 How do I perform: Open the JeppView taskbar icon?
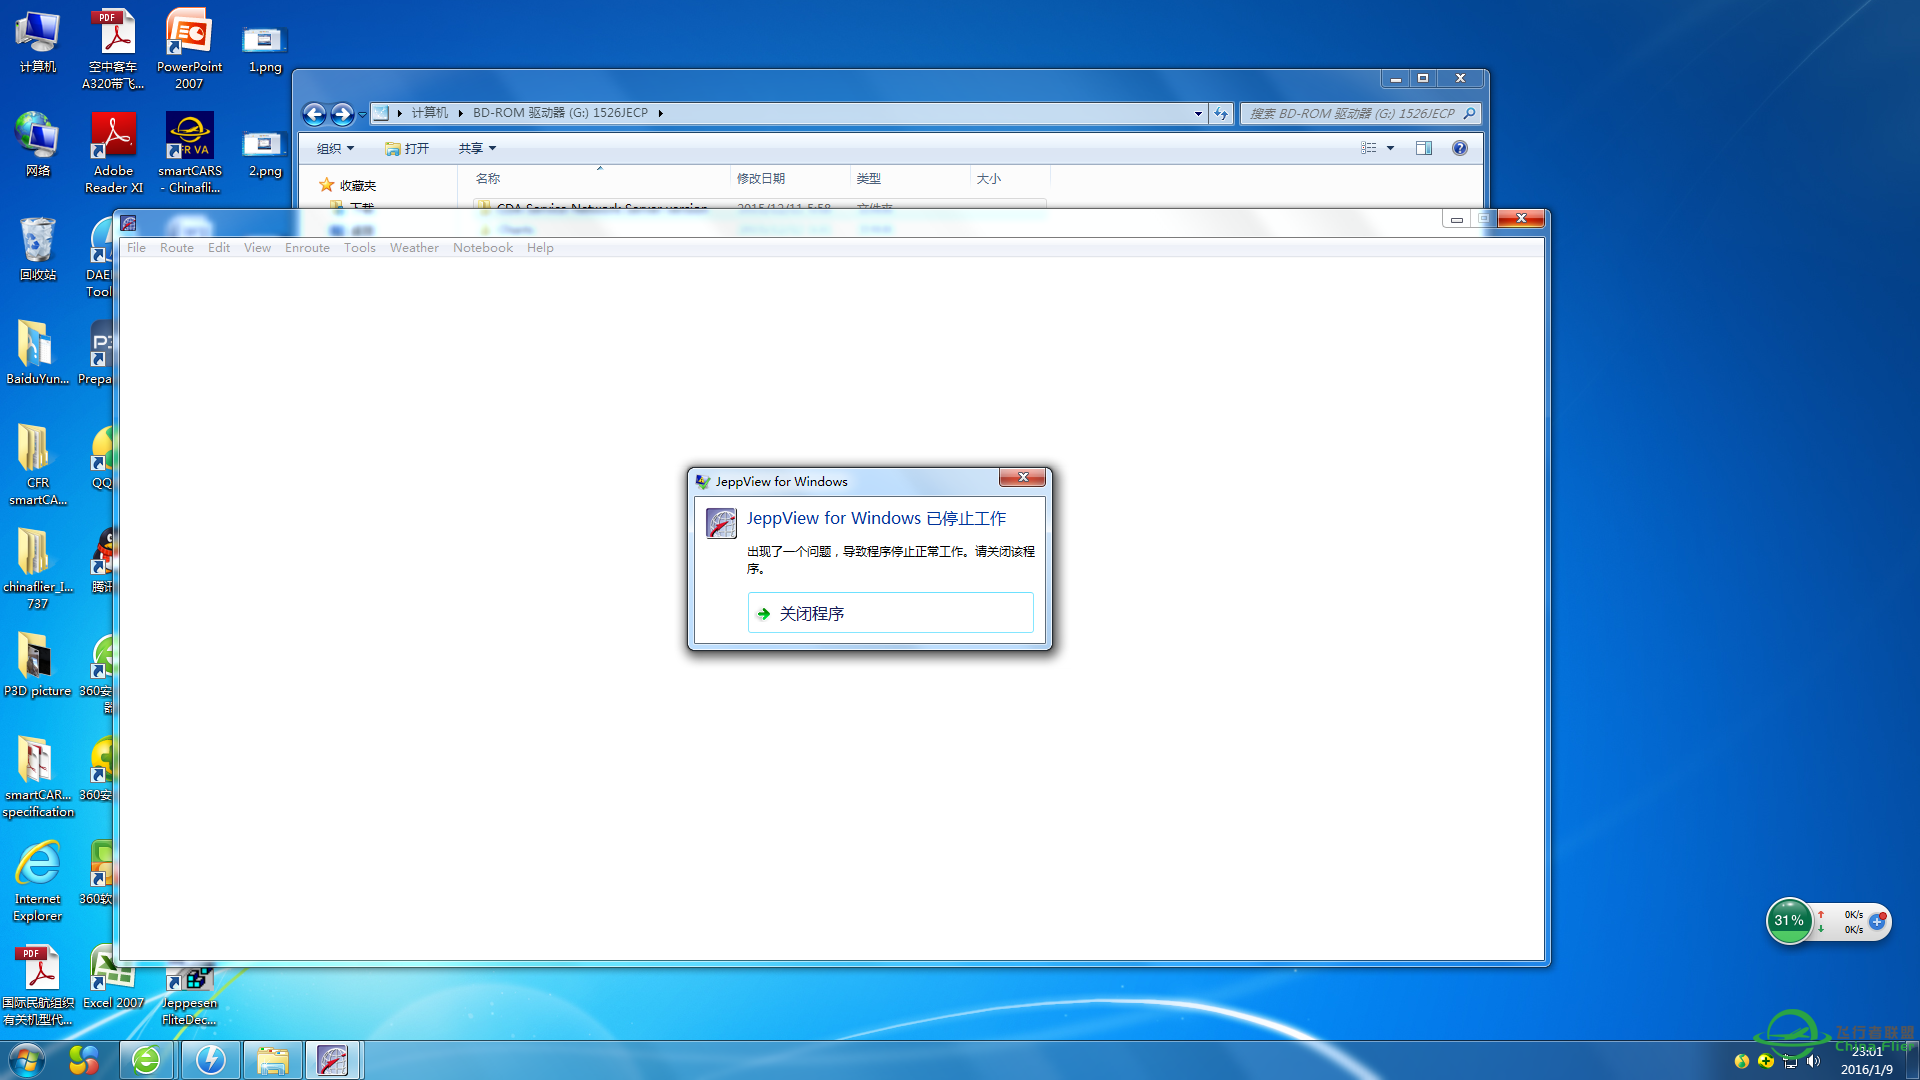tap(332, 1060)
